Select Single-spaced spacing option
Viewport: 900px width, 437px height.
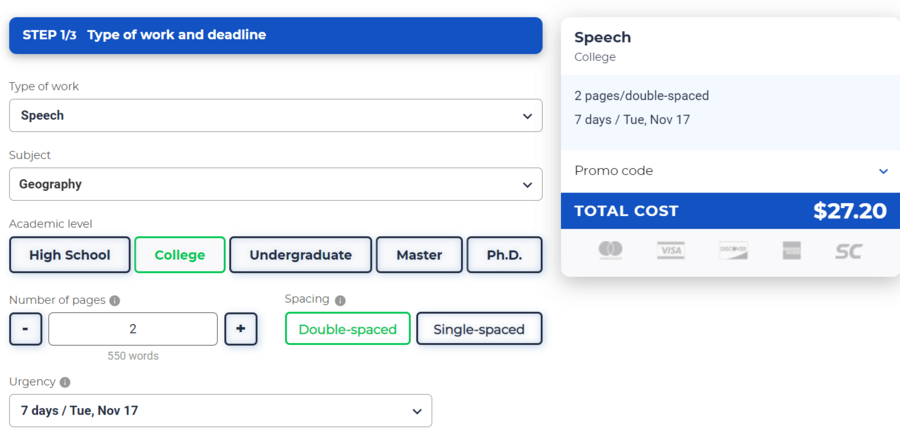pyautogui.click(x=479, y=329)
